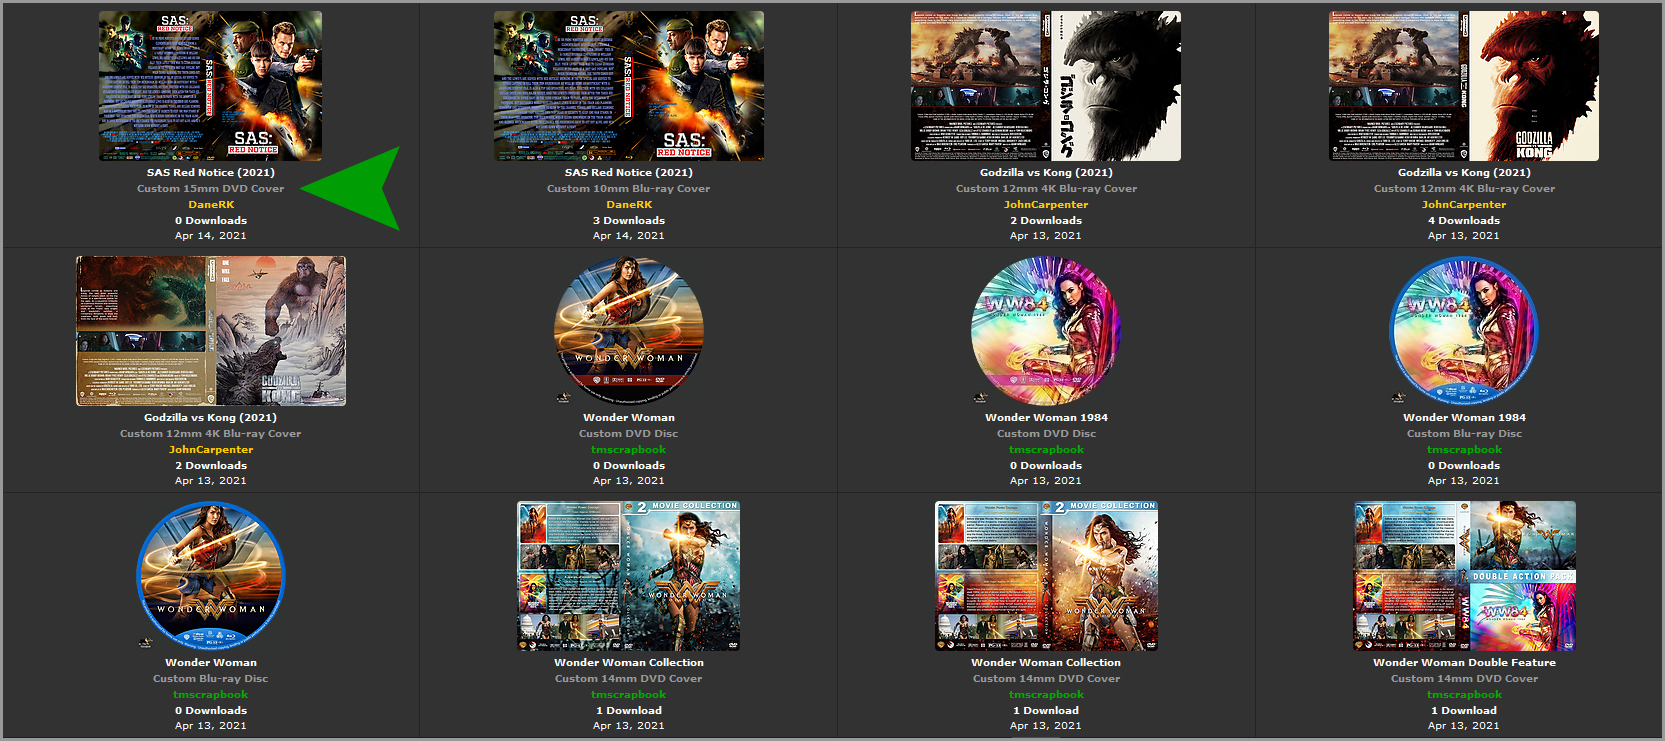
Task: Click tmscrapbook under the Wonder Woman Custom Blu-ray Disc
Action: (x=210, y=694)
